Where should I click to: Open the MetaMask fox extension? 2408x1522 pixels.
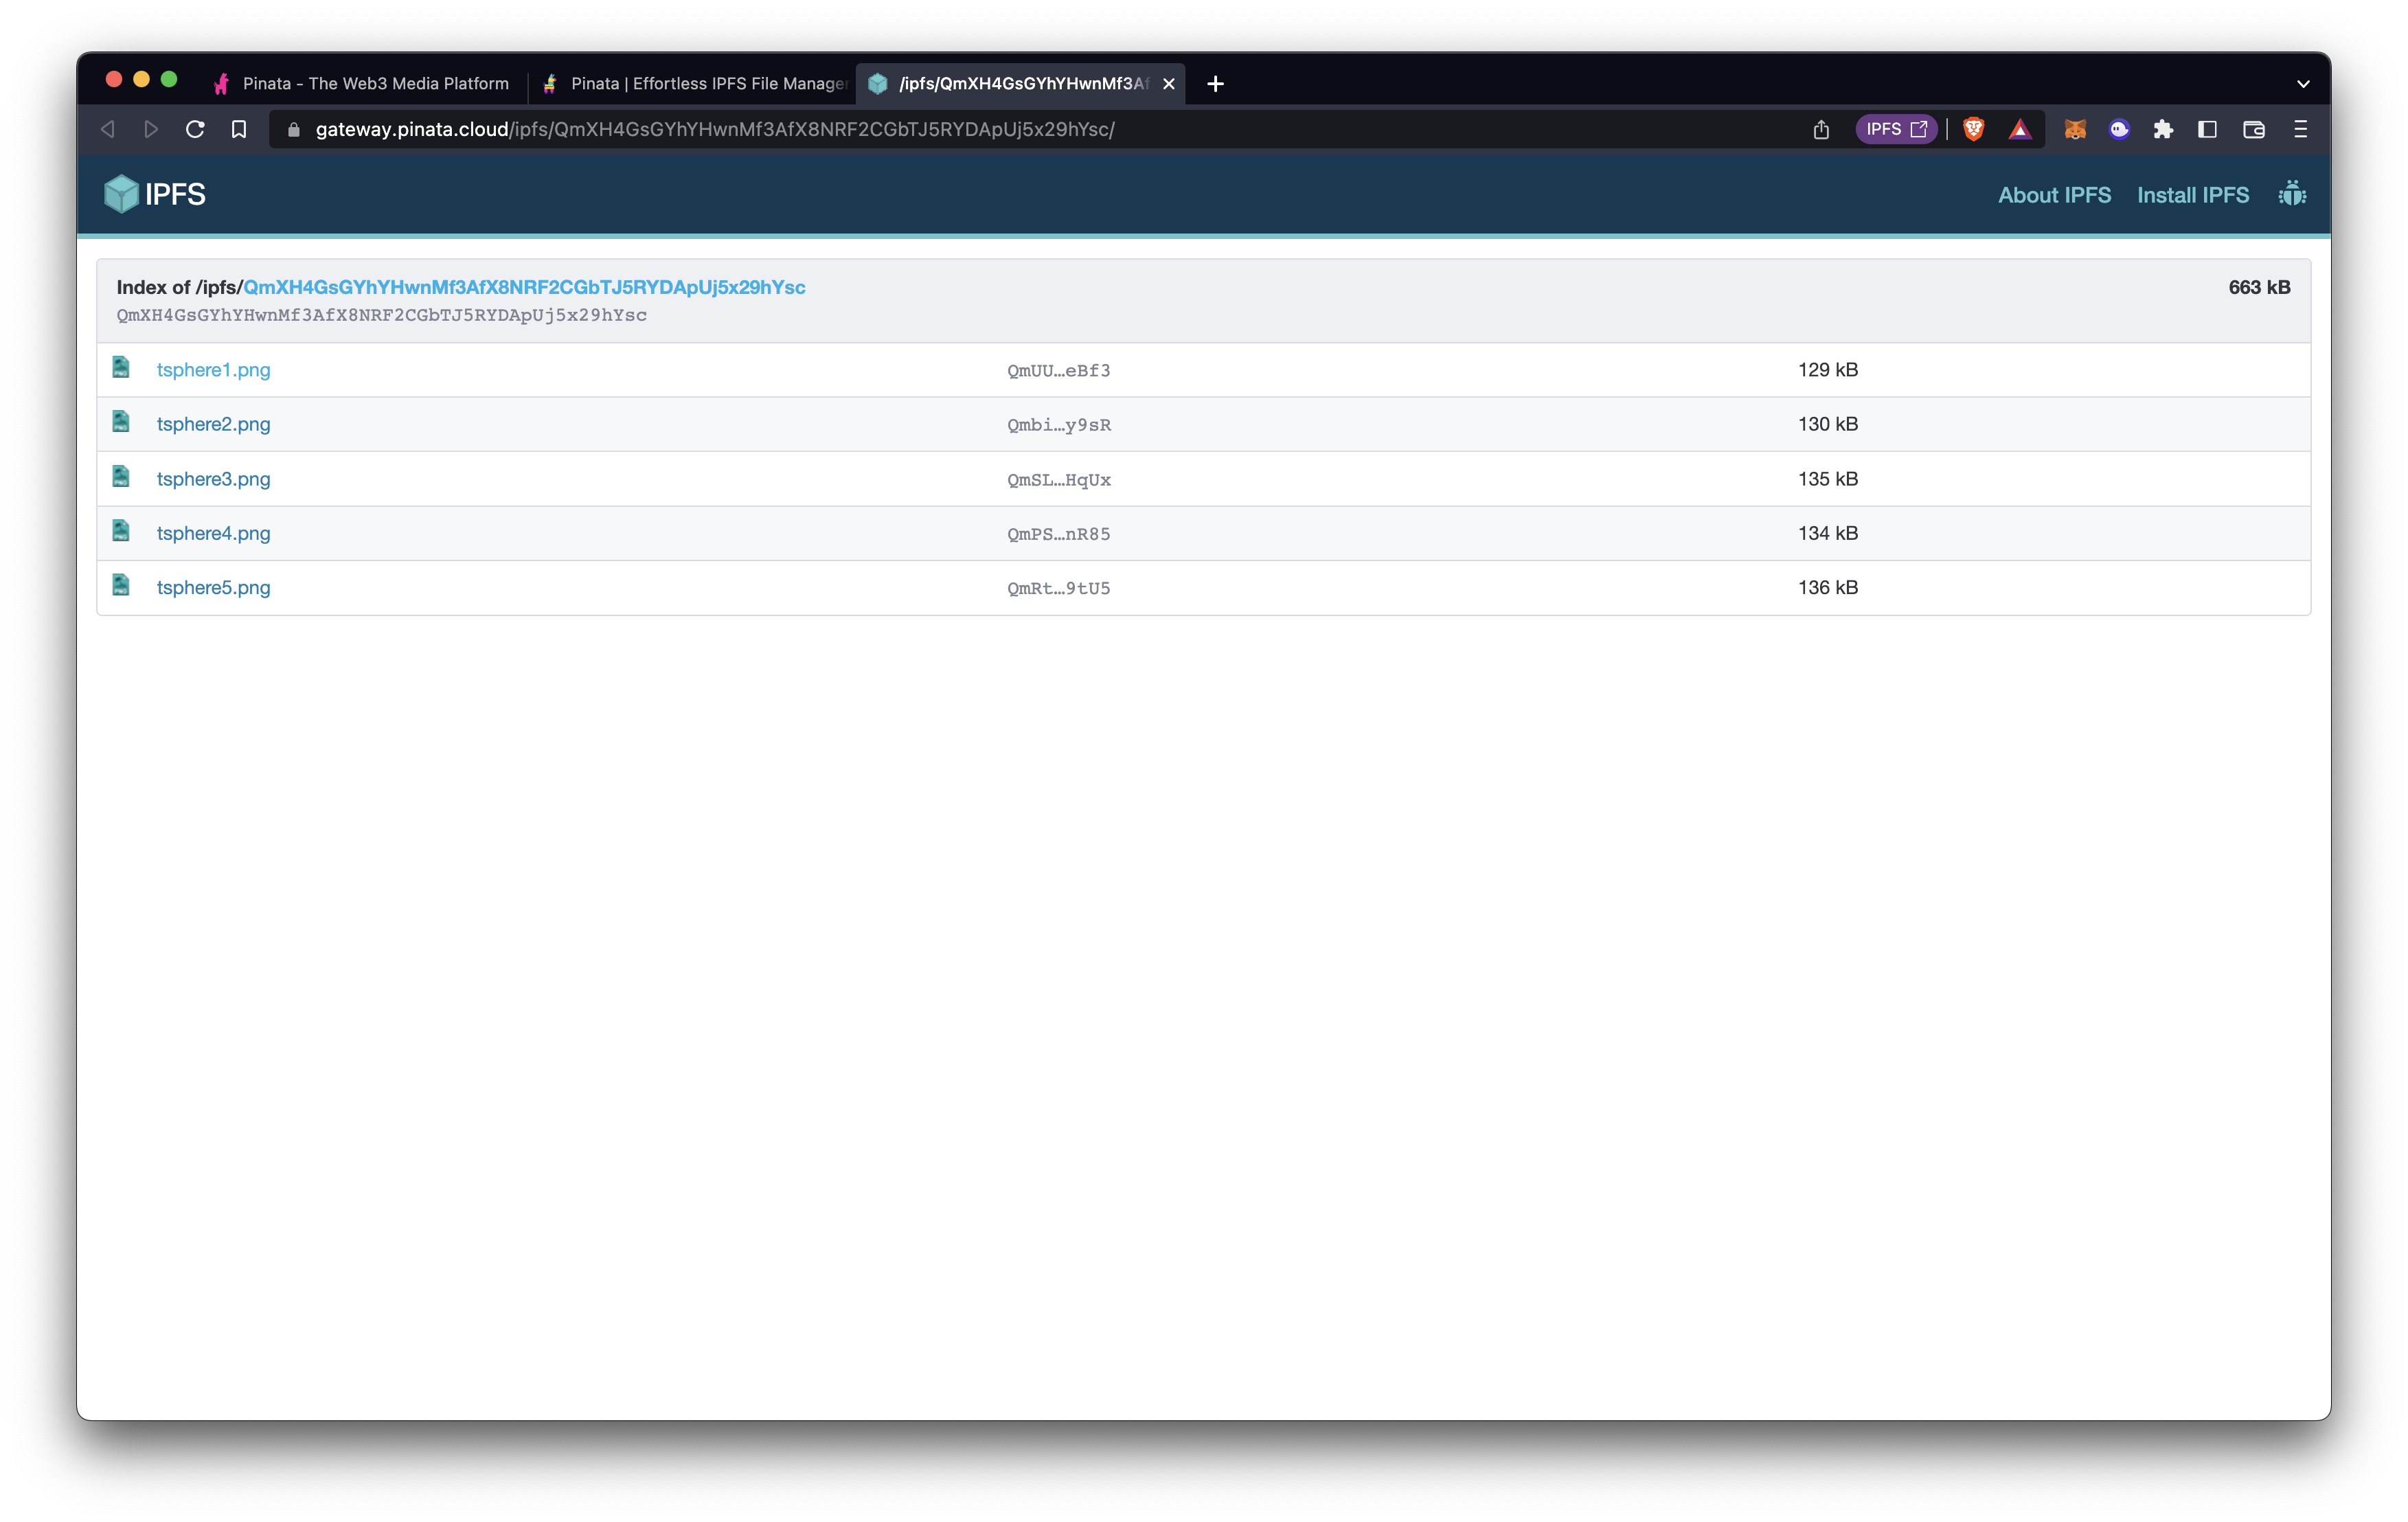tap(2075, 129)
